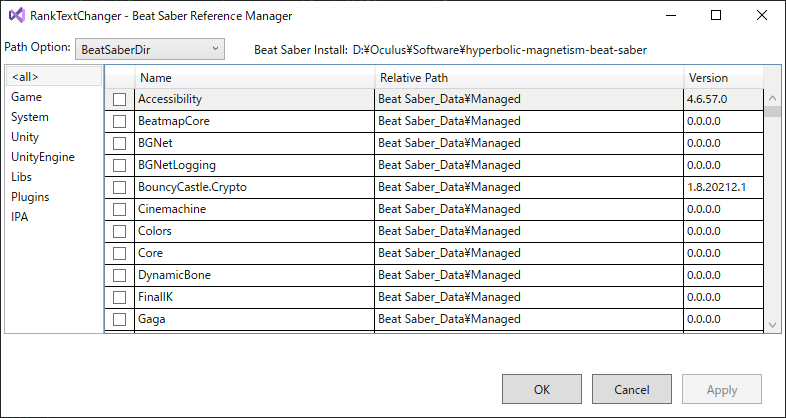786x418 pixels.
Task: Show the UnityEngine category
Action: point(42,157)
